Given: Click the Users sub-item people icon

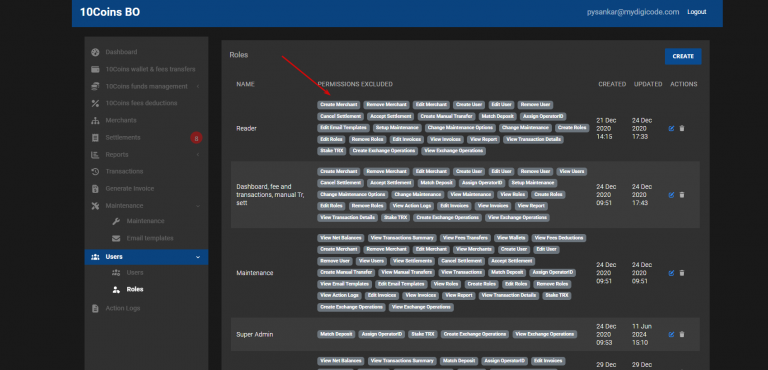Looking at the screenshot, I should click(116, 272).
